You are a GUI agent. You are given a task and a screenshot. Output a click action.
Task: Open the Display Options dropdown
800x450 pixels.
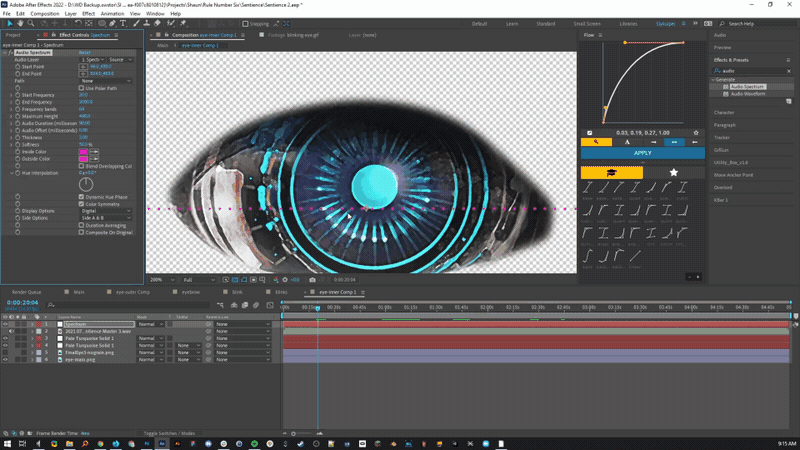coord(106,211)
